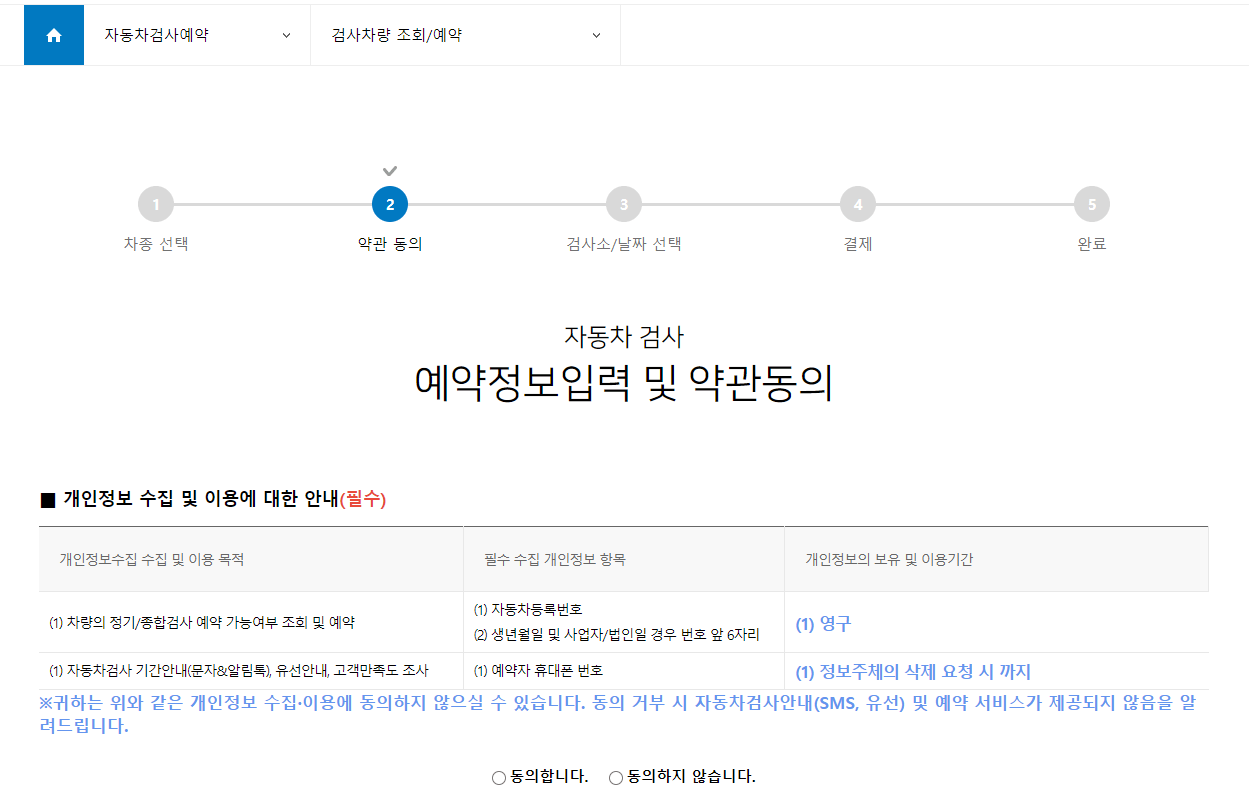
Task: Click the progress line between steps 2 and 3
Action: 506,203
